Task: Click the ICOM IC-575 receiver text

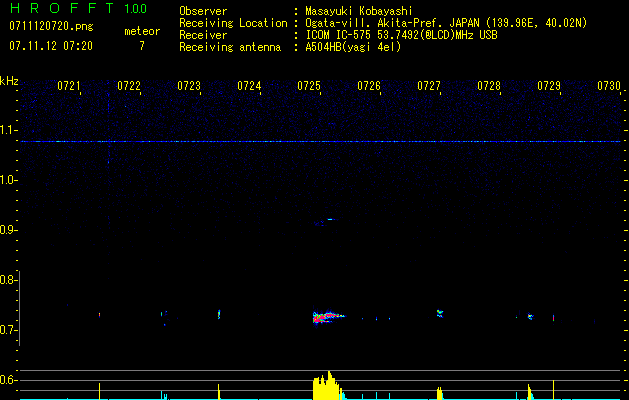Action: [x=401, y=35]
